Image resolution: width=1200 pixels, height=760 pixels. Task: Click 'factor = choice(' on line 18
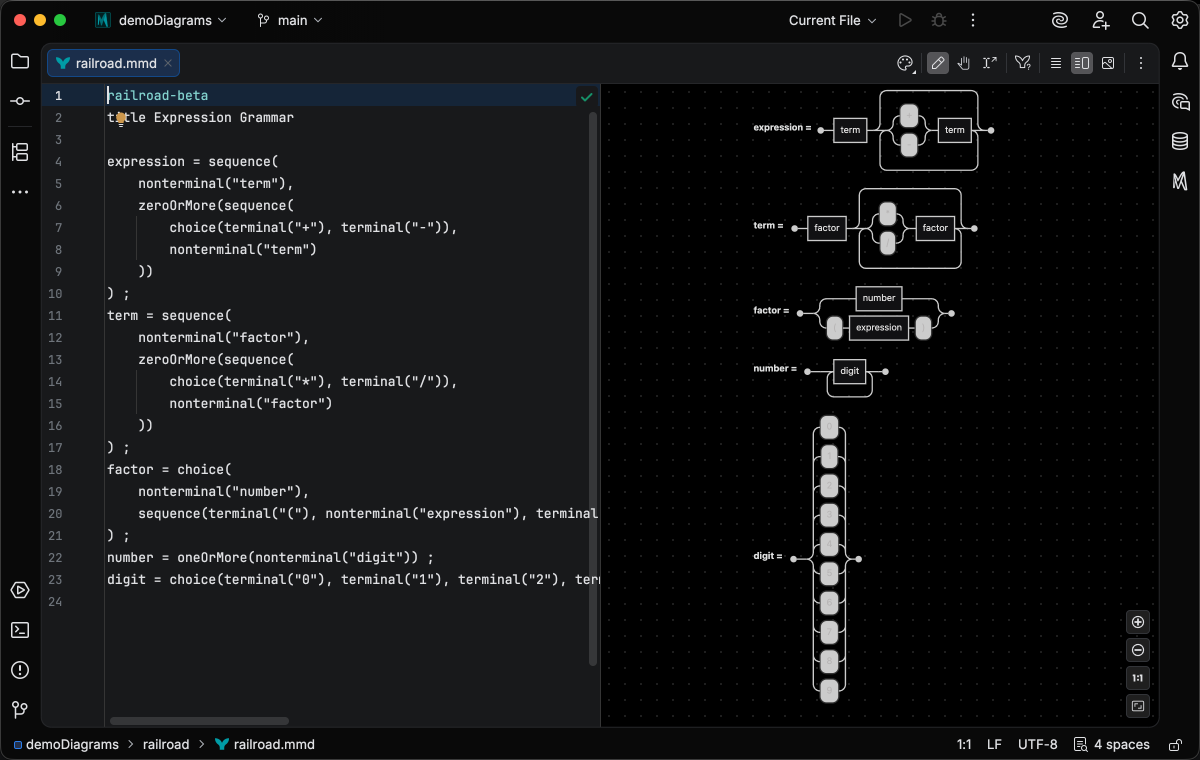coord(169,469)
